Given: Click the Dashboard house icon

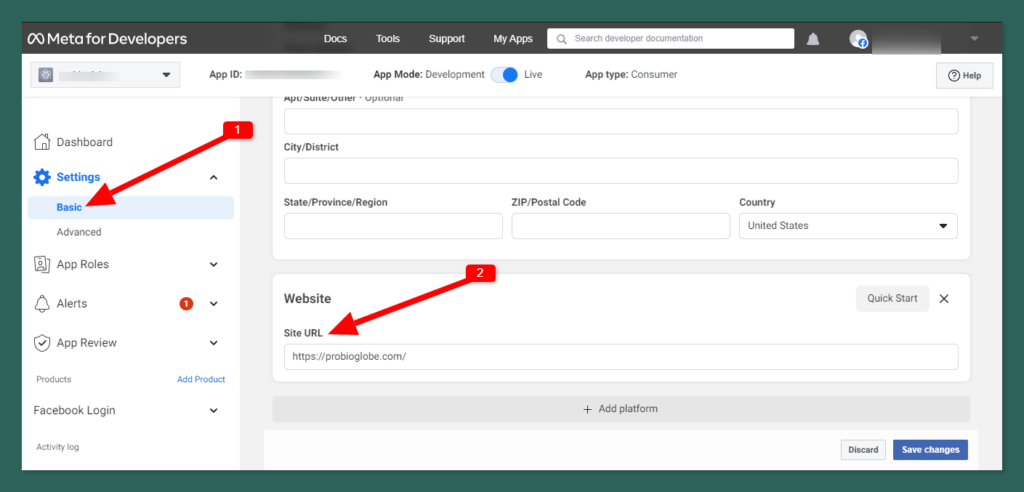Looking at the screenshot, I should 42,142.
